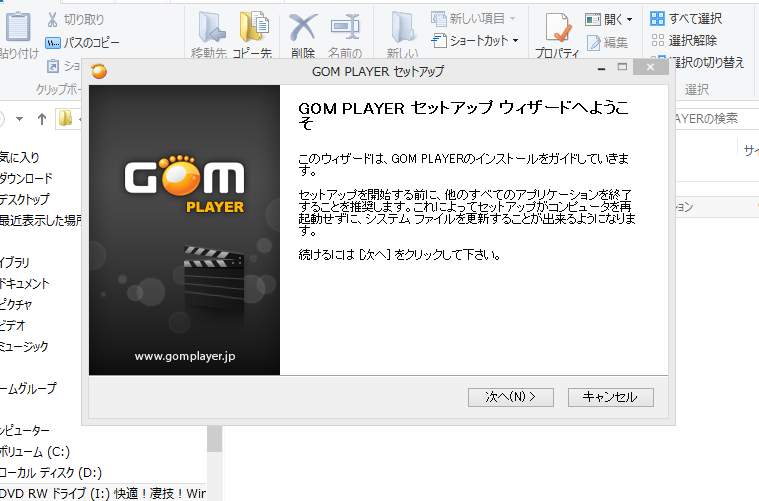The image size is (759, 501).
Task: Select ローカル ディスク (D:) drive
Action: (51, 472)
